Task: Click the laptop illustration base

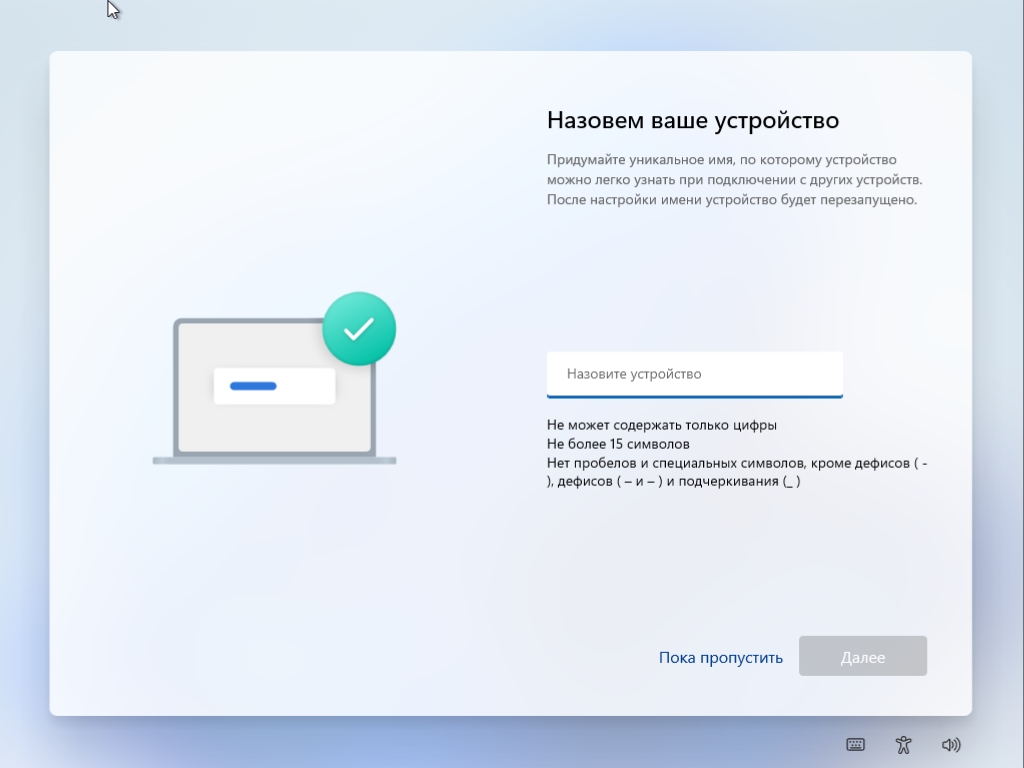Action: [274, 460]
